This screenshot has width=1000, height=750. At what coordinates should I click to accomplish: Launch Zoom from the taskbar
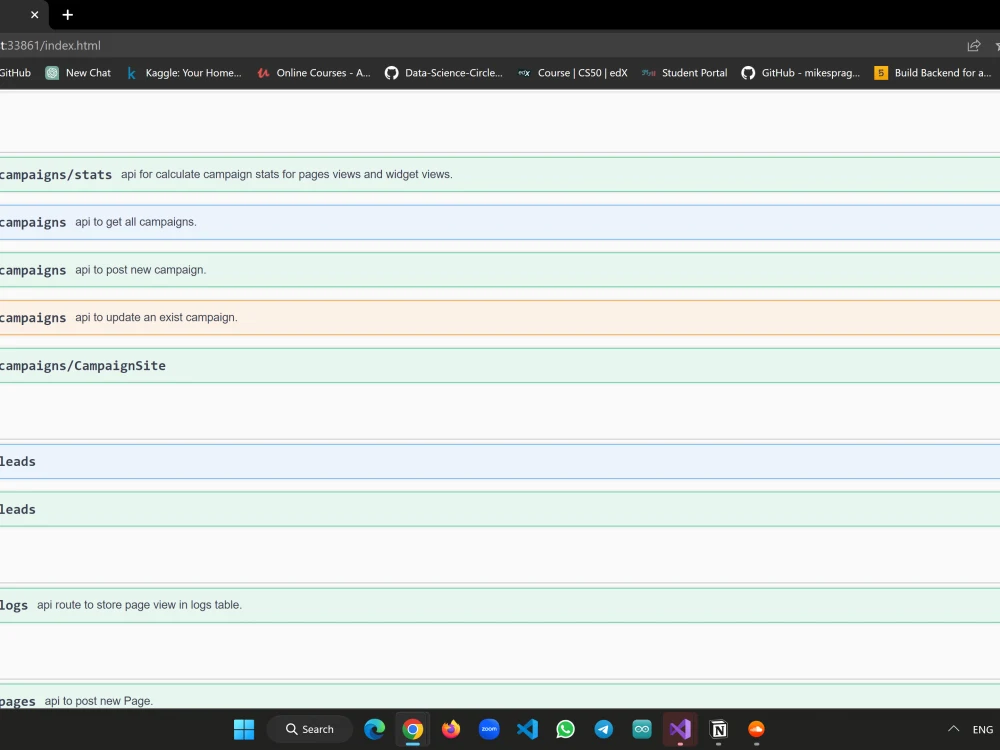click(489, 729)
